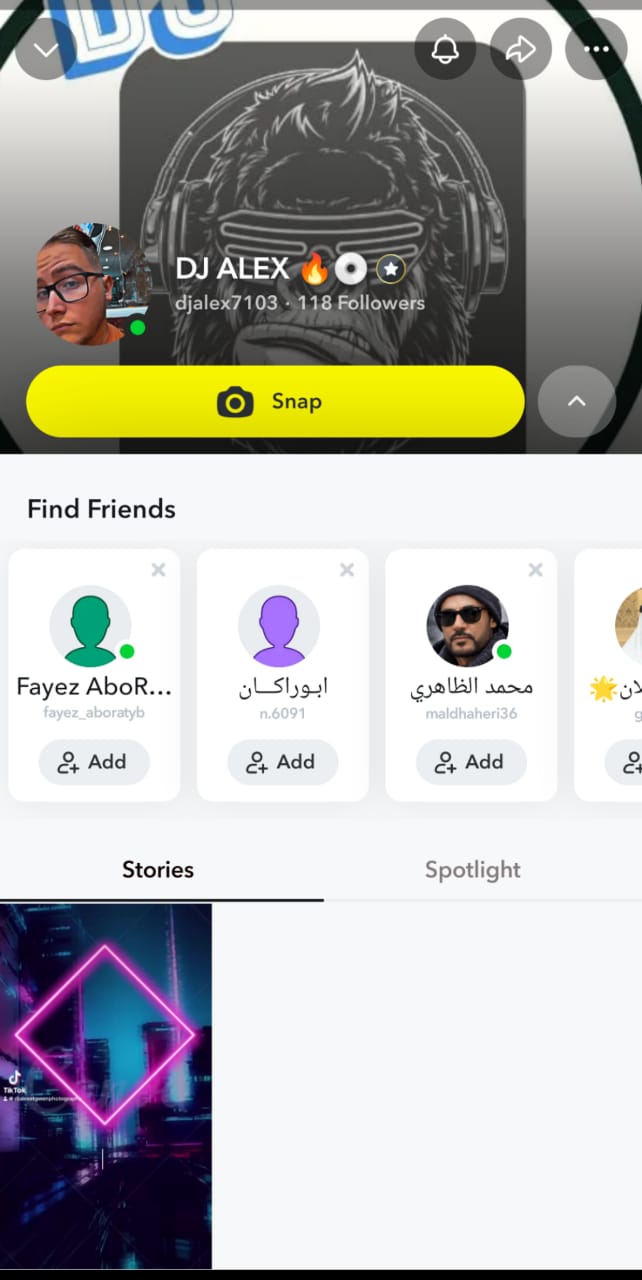Tap the star badge next to DJ ALEX

point(390,269)
